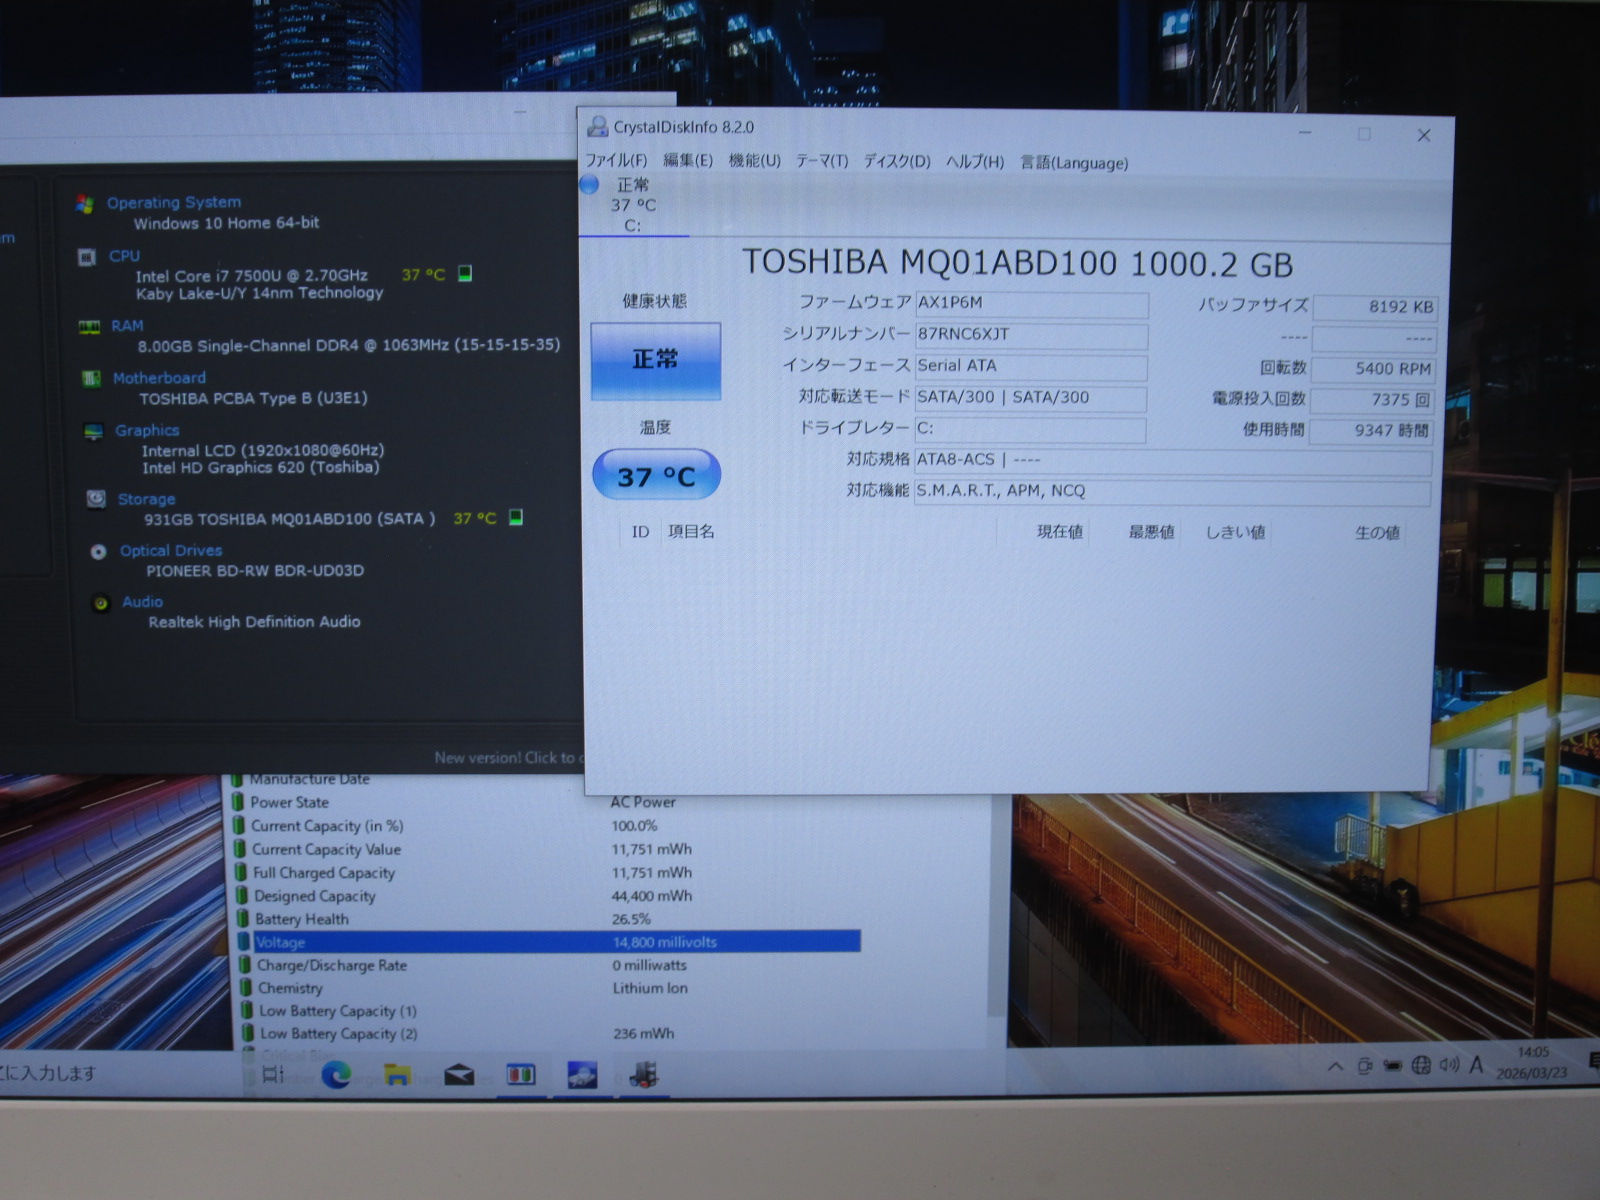Click the Motherboard icon in summary
This screenshot has width=1600, height=1200.
click(91, 379)
